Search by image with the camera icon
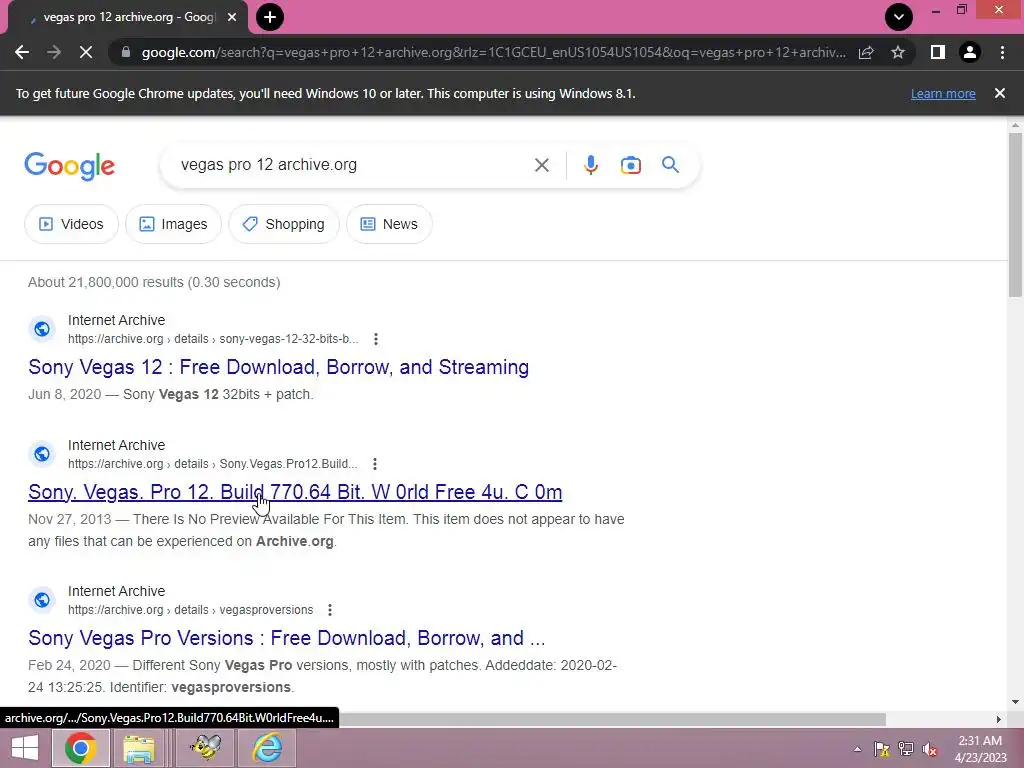 point(630,165)
